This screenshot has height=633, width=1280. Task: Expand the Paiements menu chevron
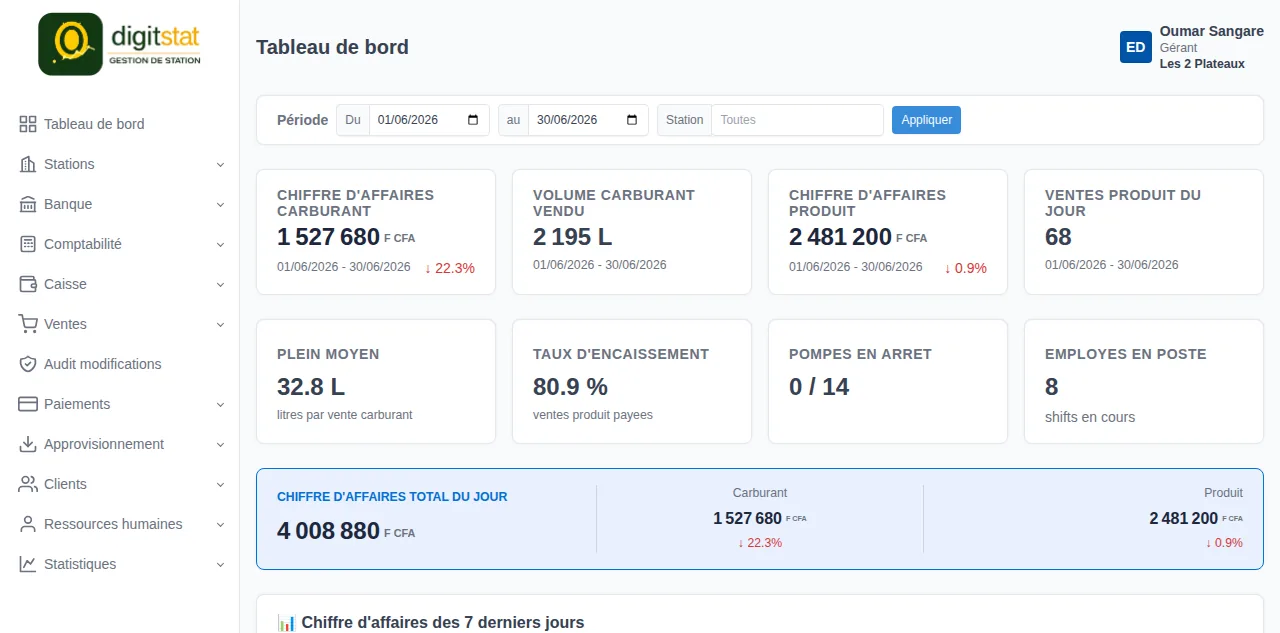[221, 404]
